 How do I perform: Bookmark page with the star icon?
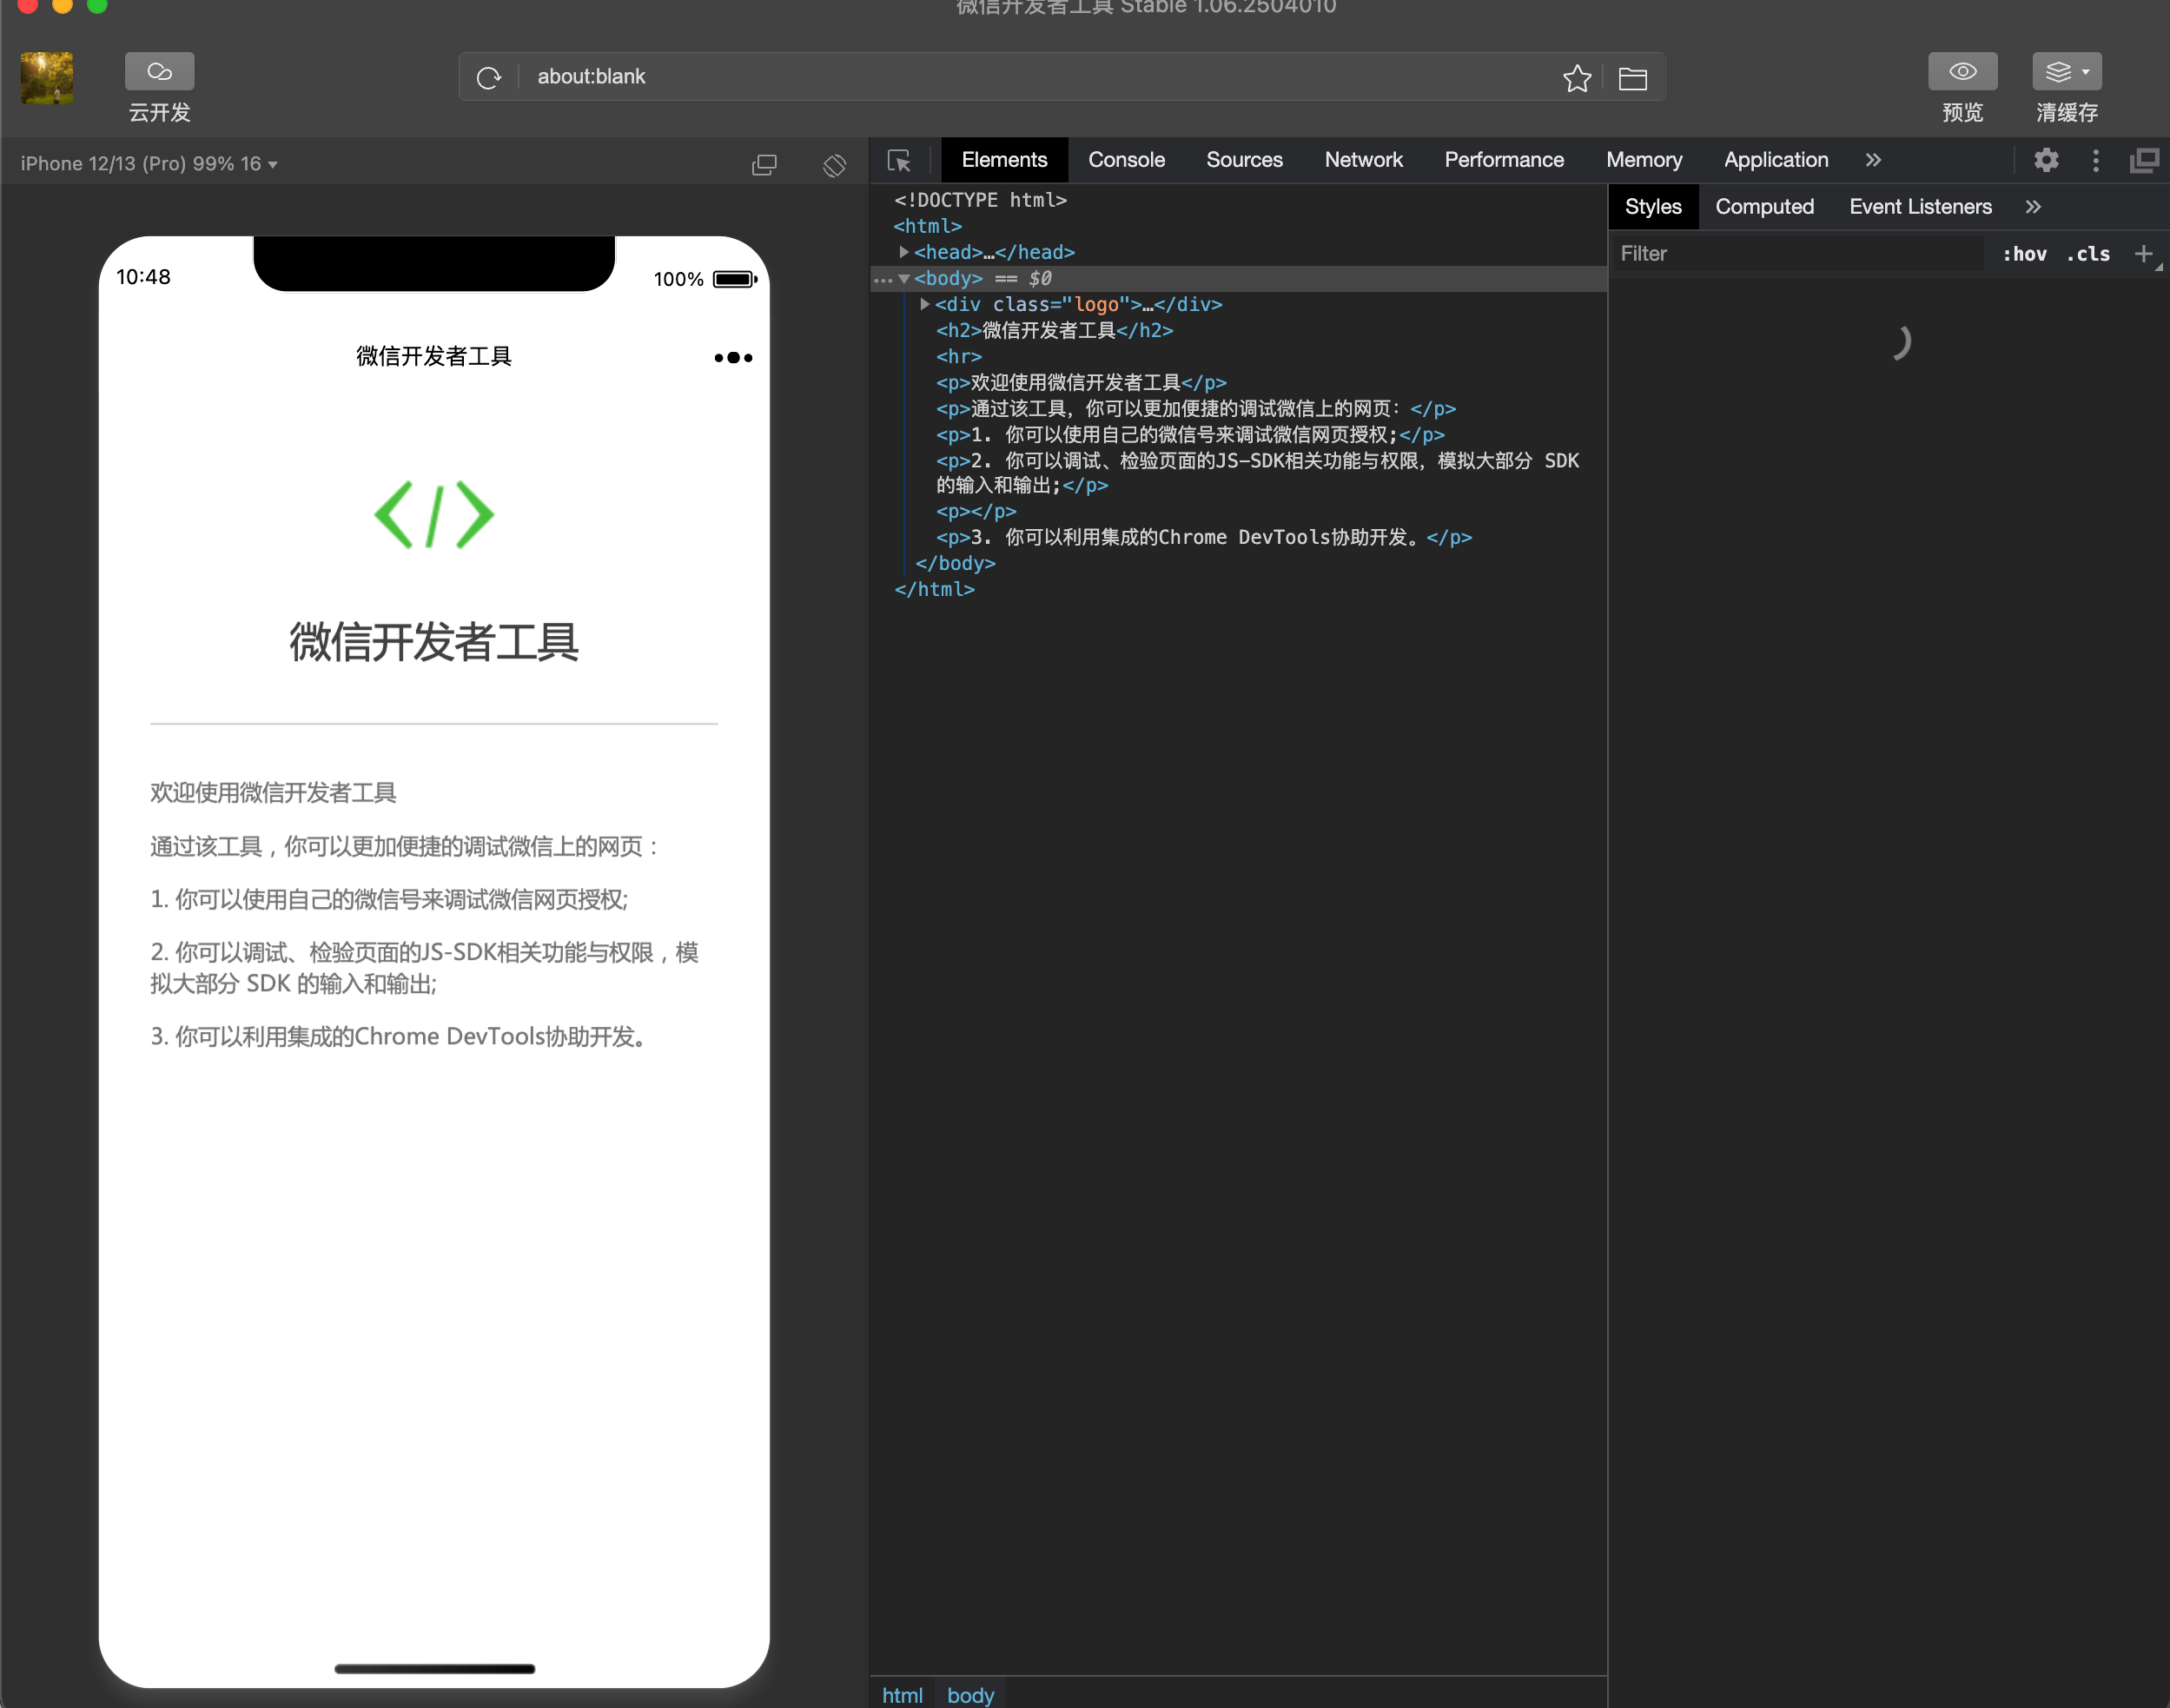pos(1577,78)
